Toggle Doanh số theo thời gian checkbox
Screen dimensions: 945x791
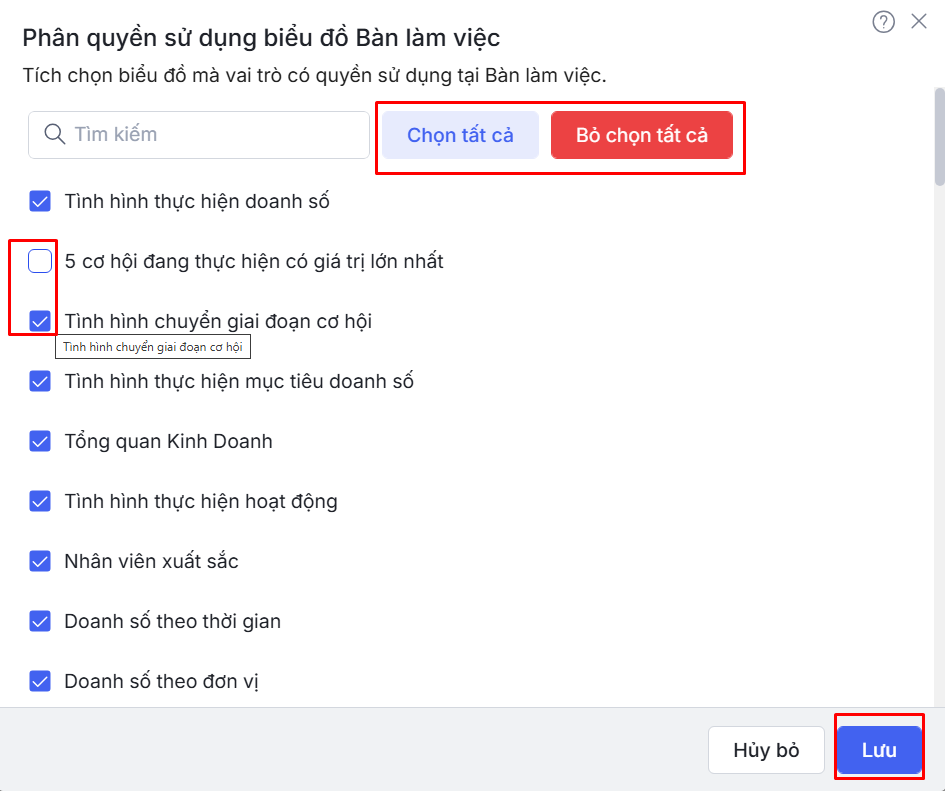click(x=40, y=621)
